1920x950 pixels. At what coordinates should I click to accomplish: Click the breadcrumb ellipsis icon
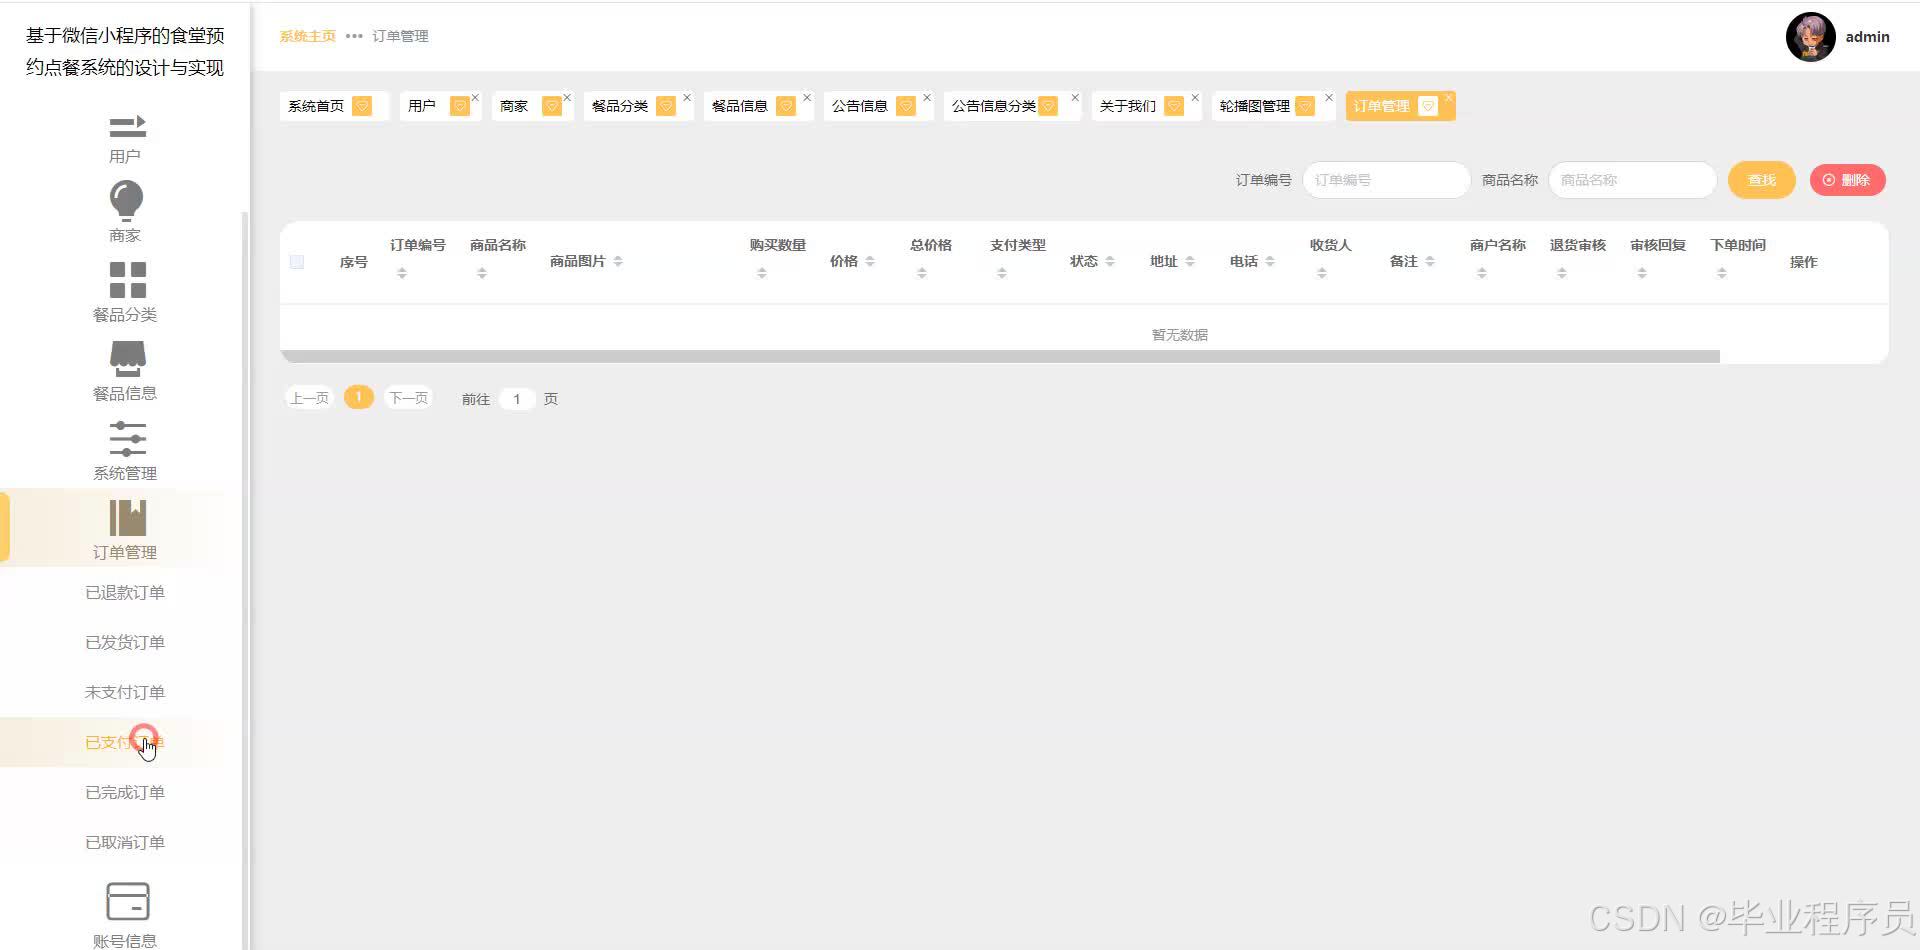click(x=354, y=36)
